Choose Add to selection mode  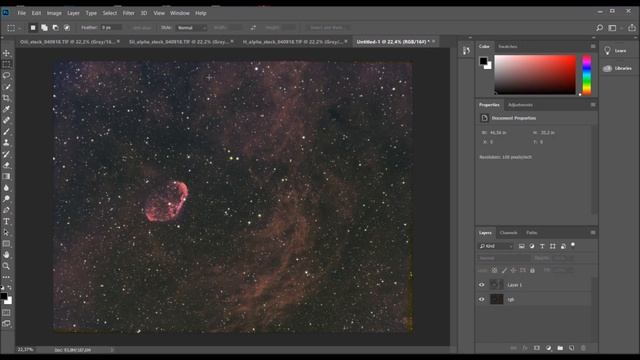[x=44, y=28]
